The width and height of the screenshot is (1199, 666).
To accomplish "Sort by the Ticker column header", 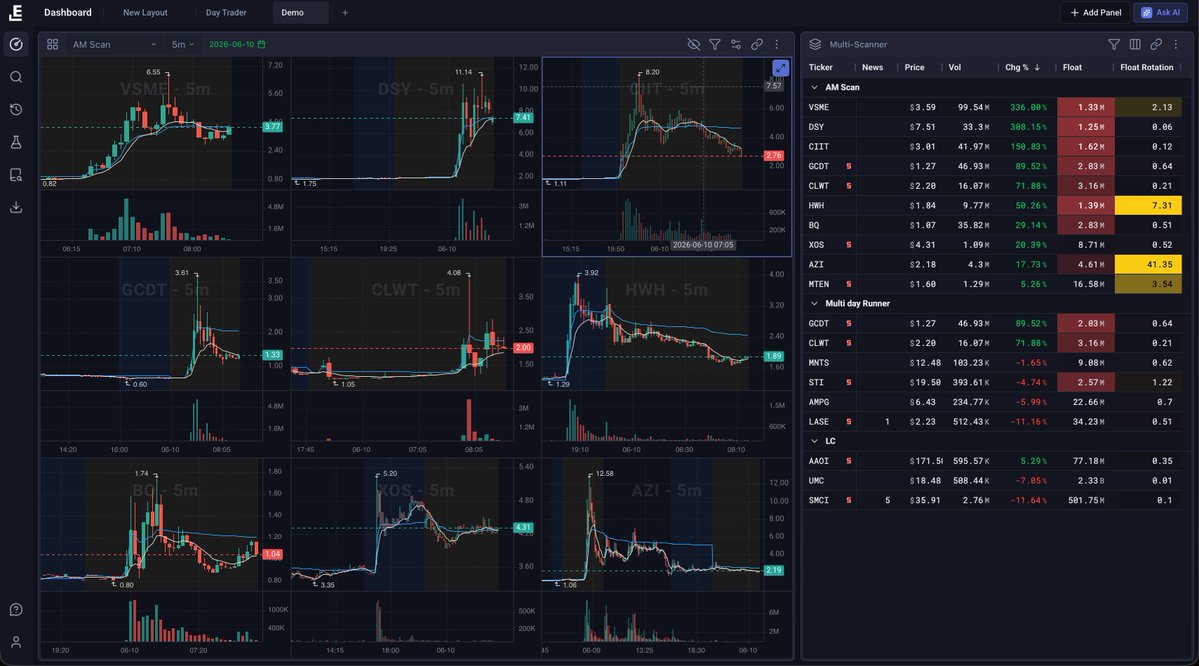I will coord(820,67).
